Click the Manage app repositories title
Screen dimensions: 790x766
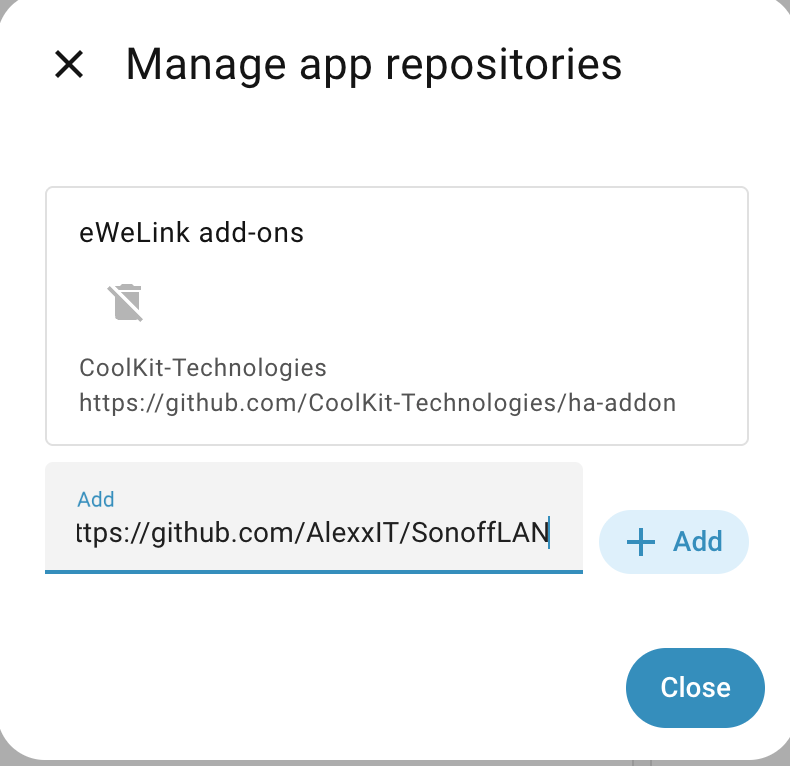373,65
